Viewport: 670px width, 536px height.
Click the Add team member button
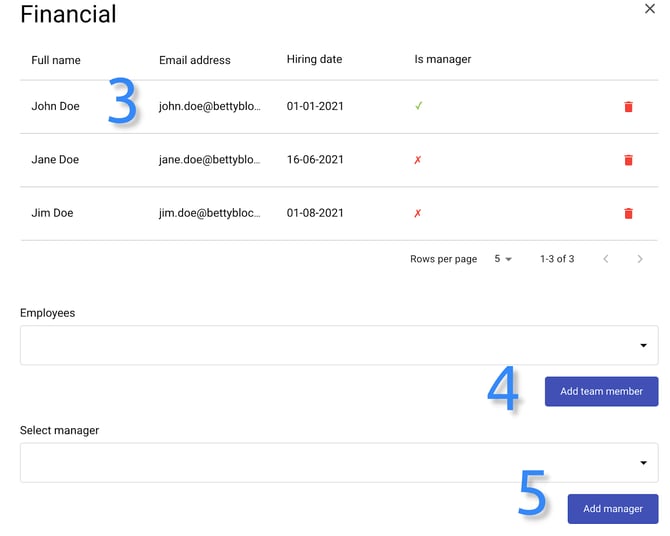click(601, 391)
